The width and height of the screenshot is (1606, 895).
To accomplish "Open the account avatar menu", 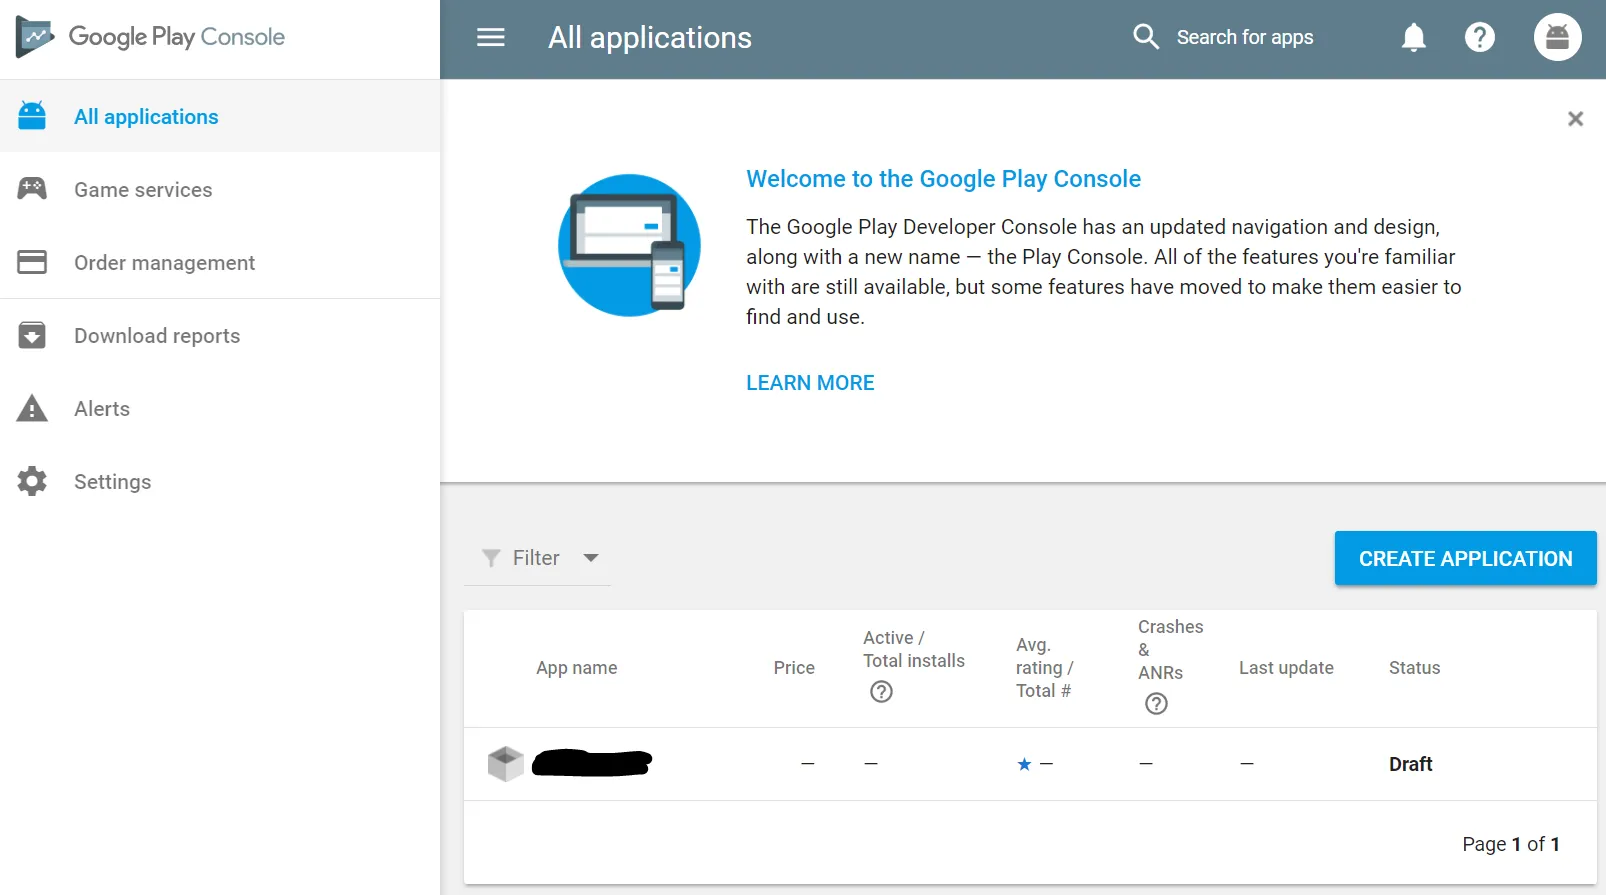I will 1557,38.
